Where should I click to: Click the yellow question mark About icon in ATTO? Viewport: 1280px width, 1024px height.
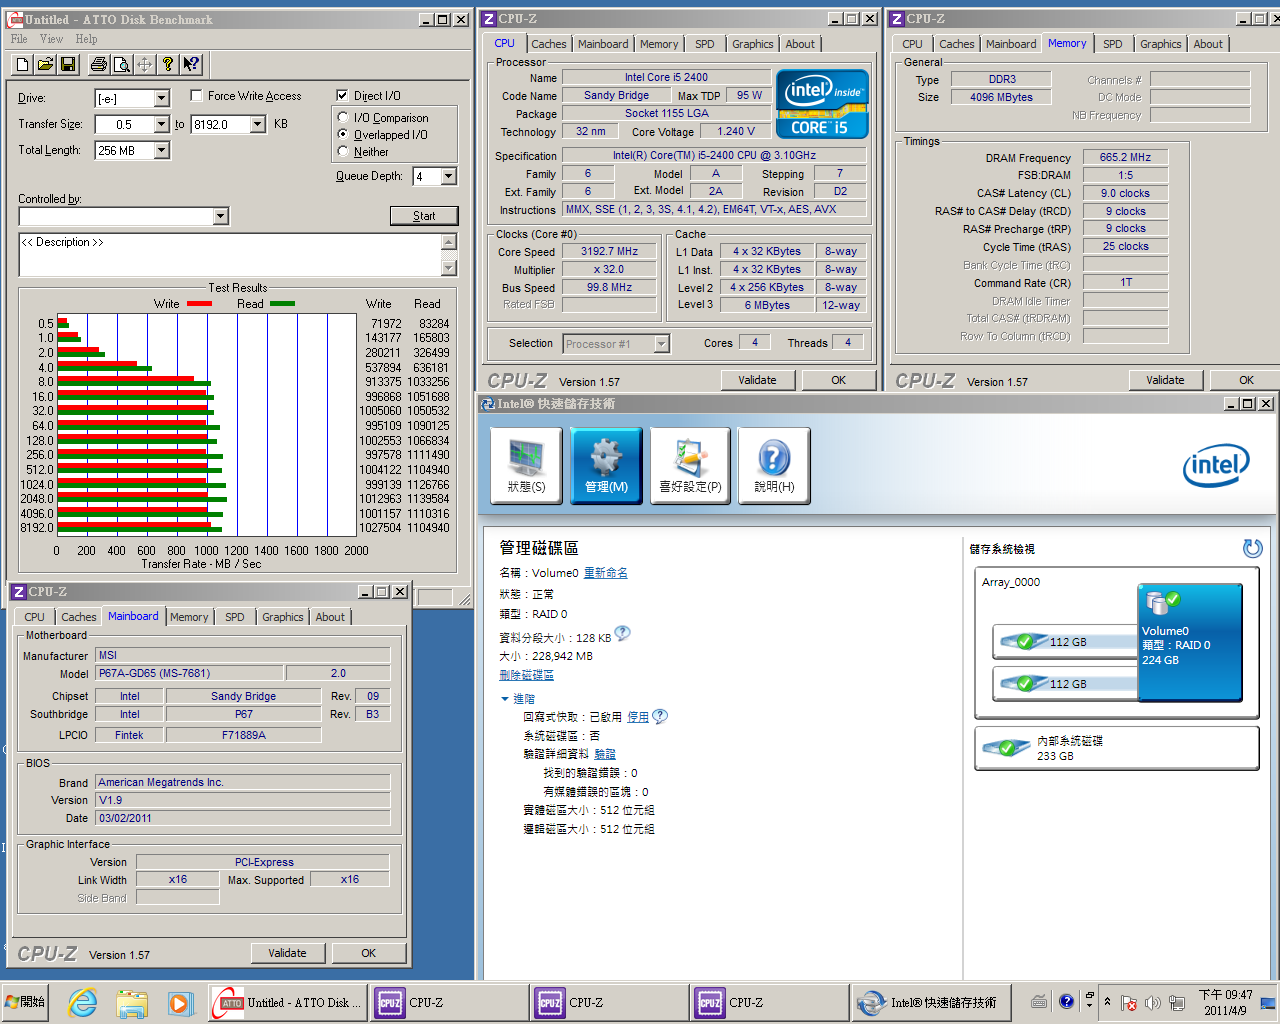168,64
